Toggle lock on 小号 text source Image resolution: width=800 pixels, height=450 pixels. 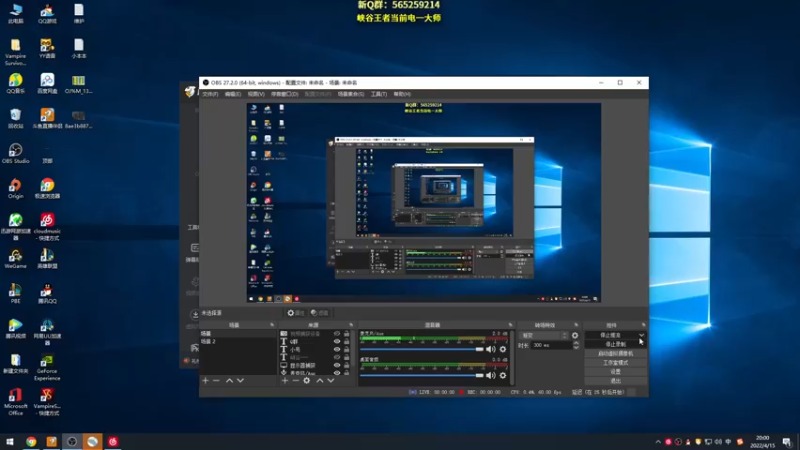click(x=347, y=349)
